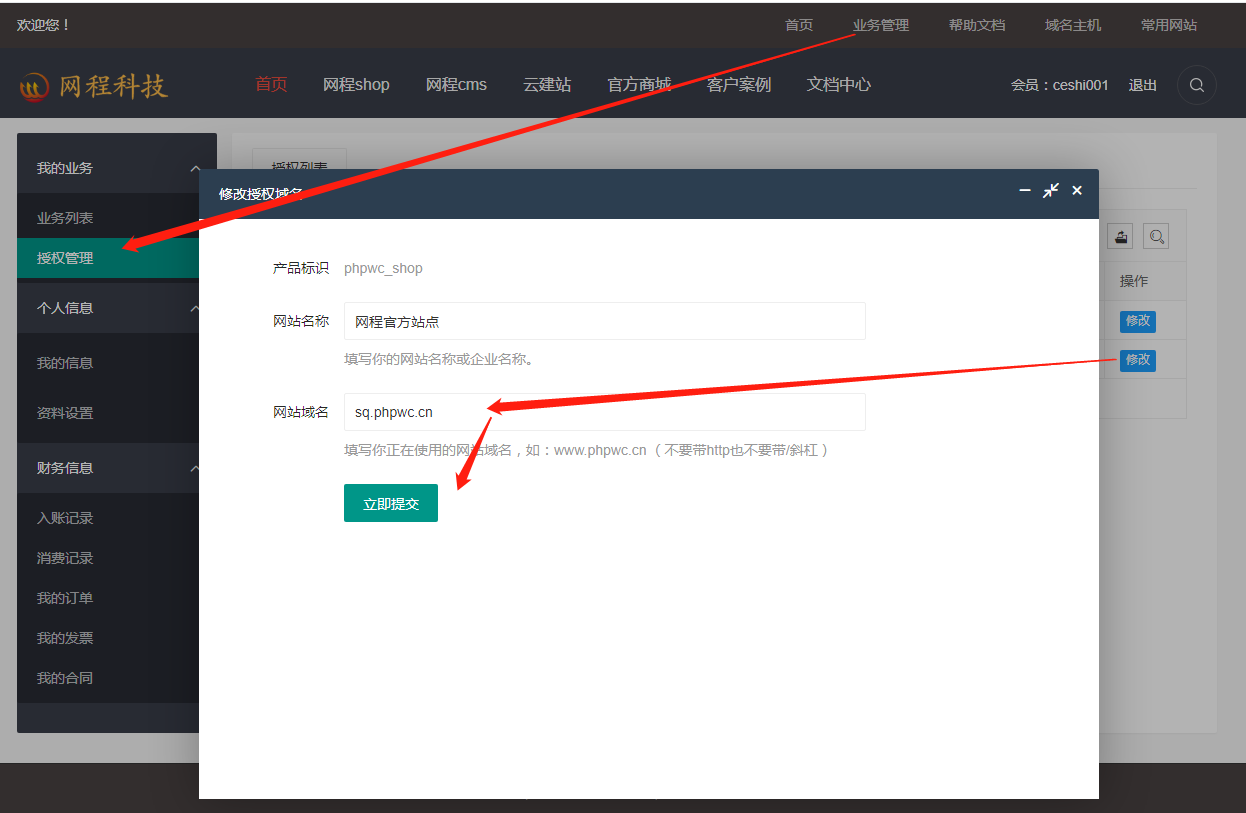Open 我的订单 in the sidebar
Image resolution: width=1246 pixels, height=813 pixels.
[x=65, y=598]
